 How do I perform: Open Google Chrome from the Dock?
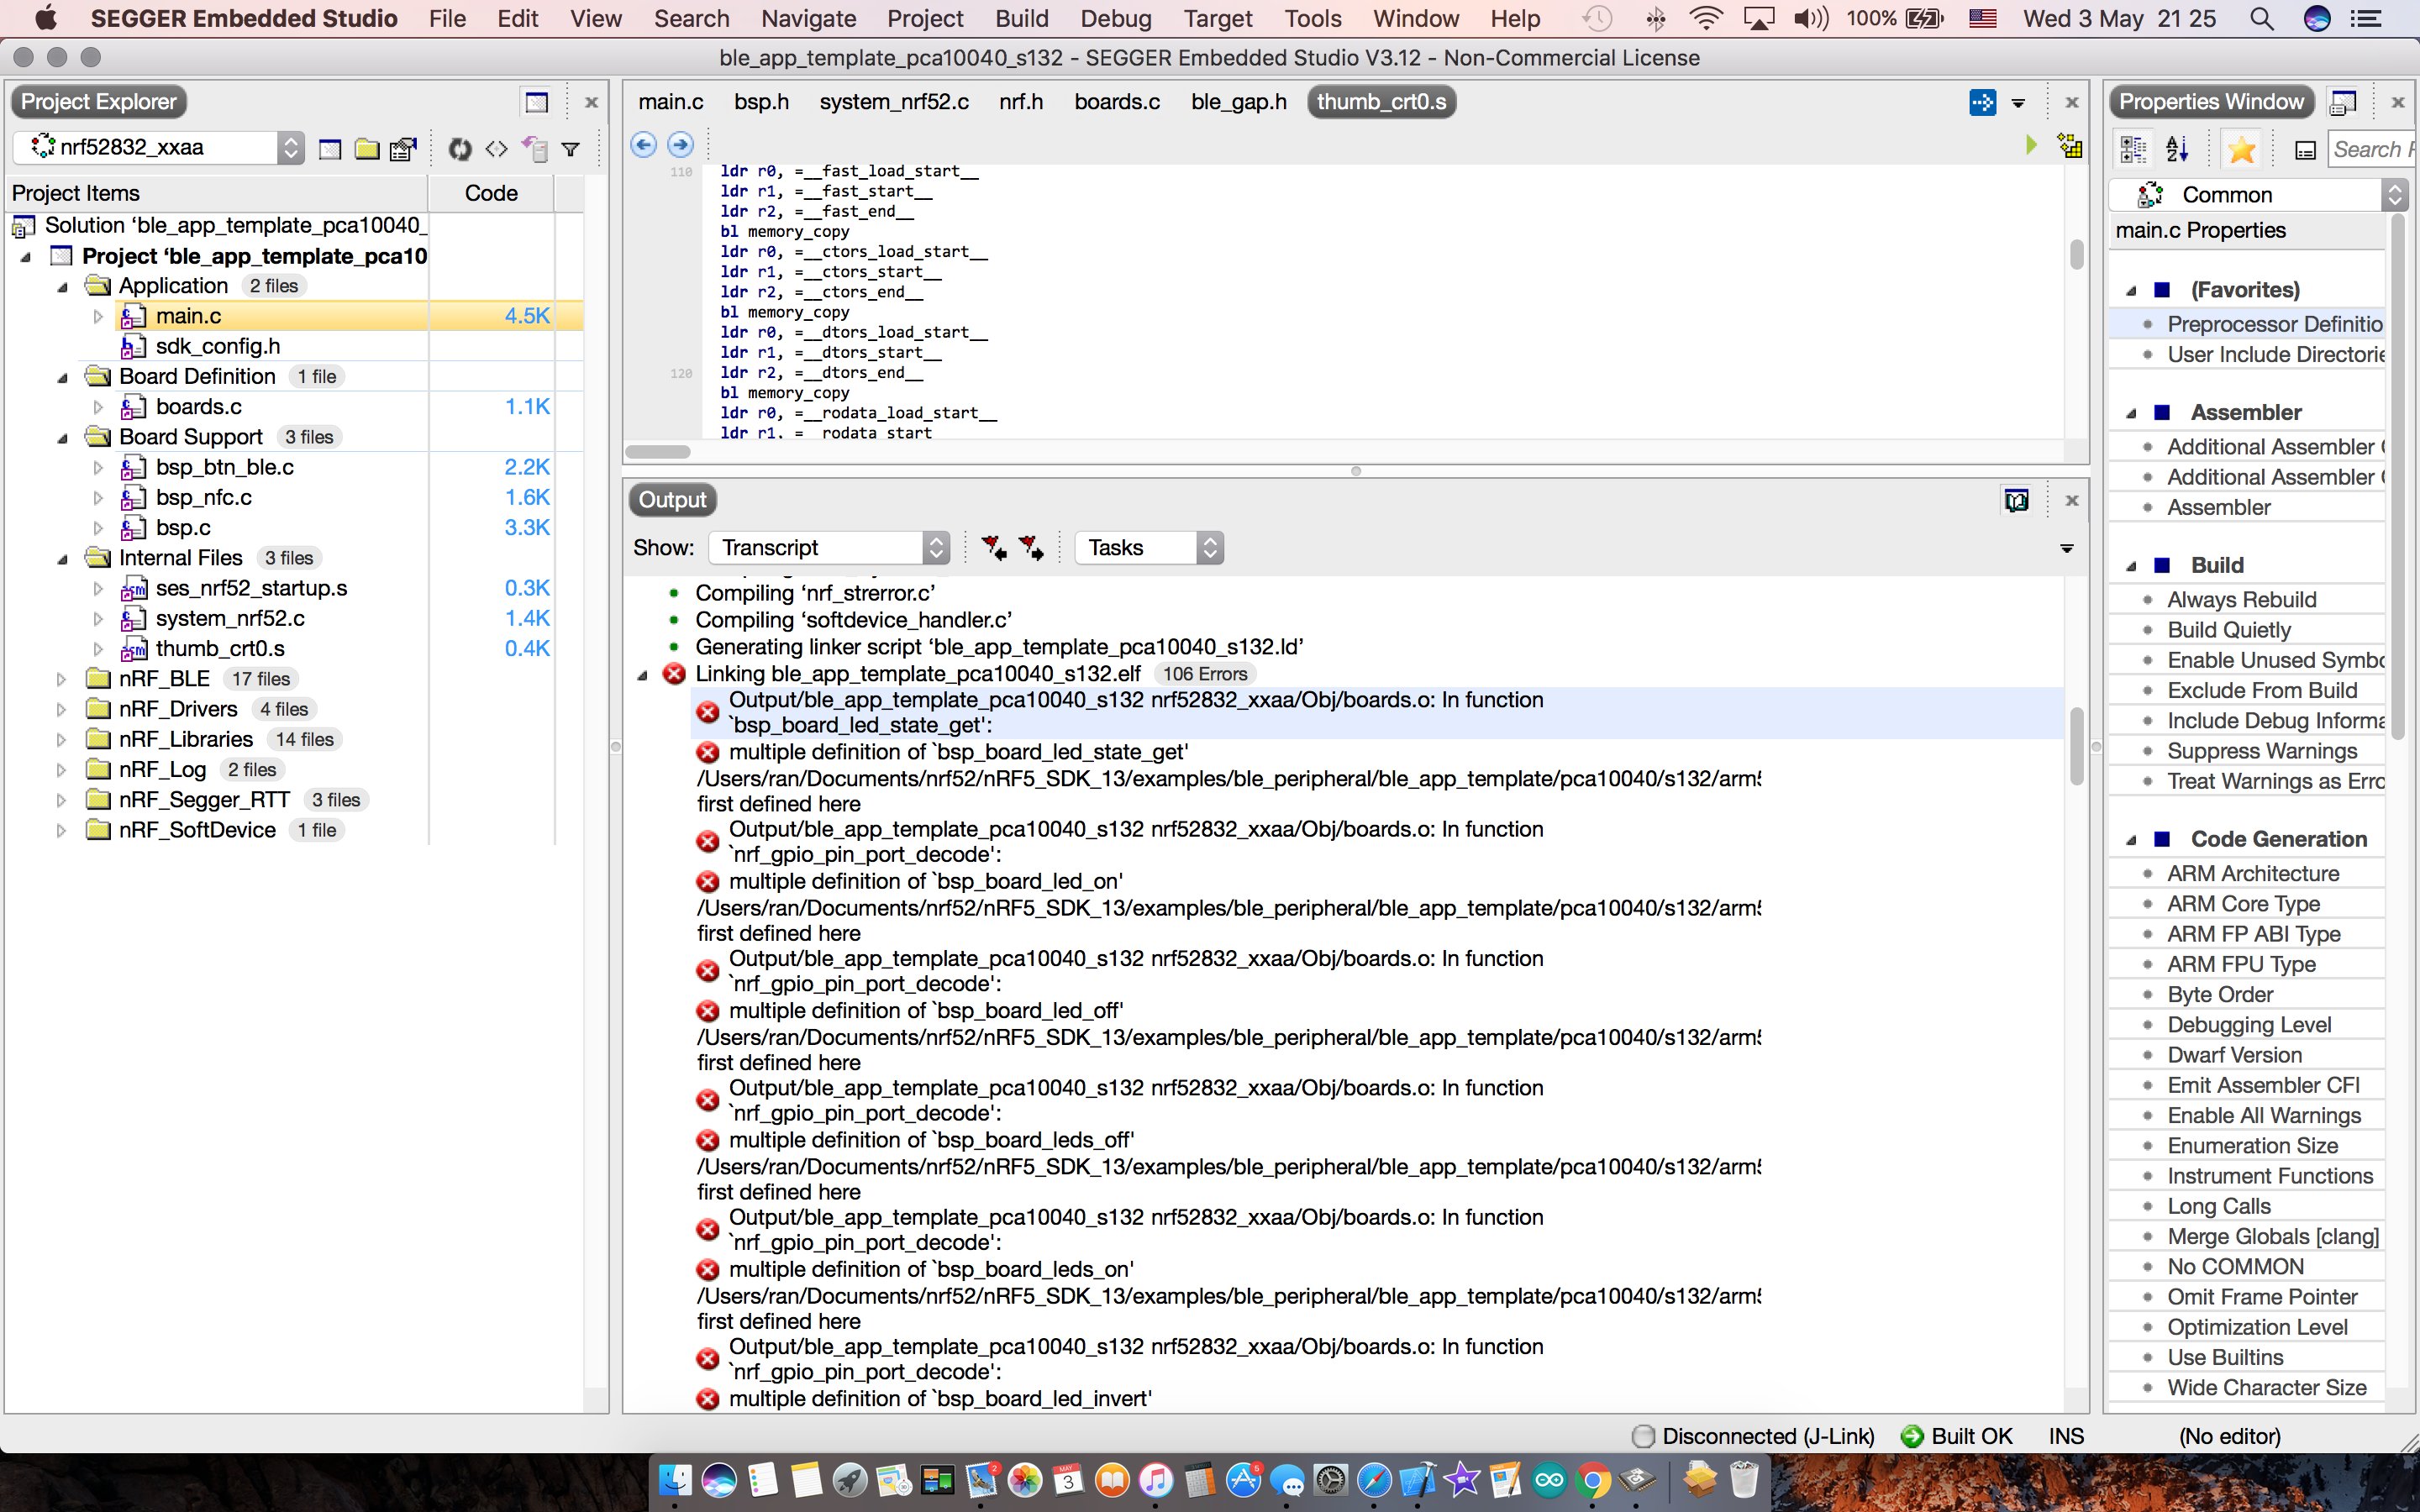1594,1480
